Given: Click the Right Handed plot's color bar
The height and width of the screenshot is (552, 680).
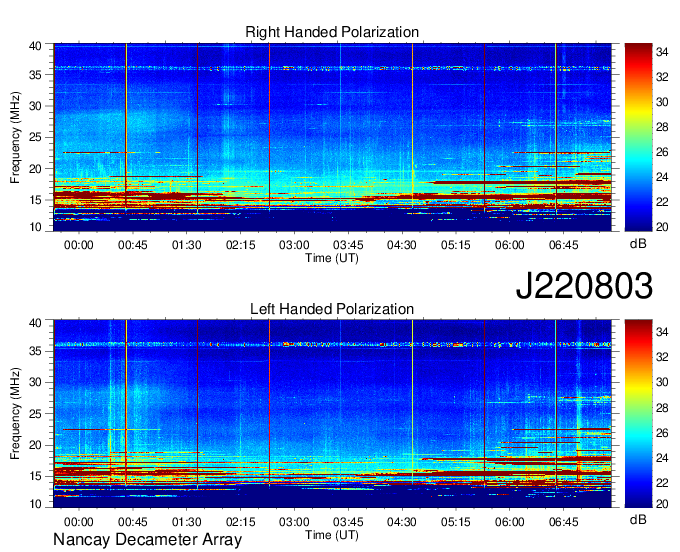Looking at the screenshot, I should (x=638, y=137).
